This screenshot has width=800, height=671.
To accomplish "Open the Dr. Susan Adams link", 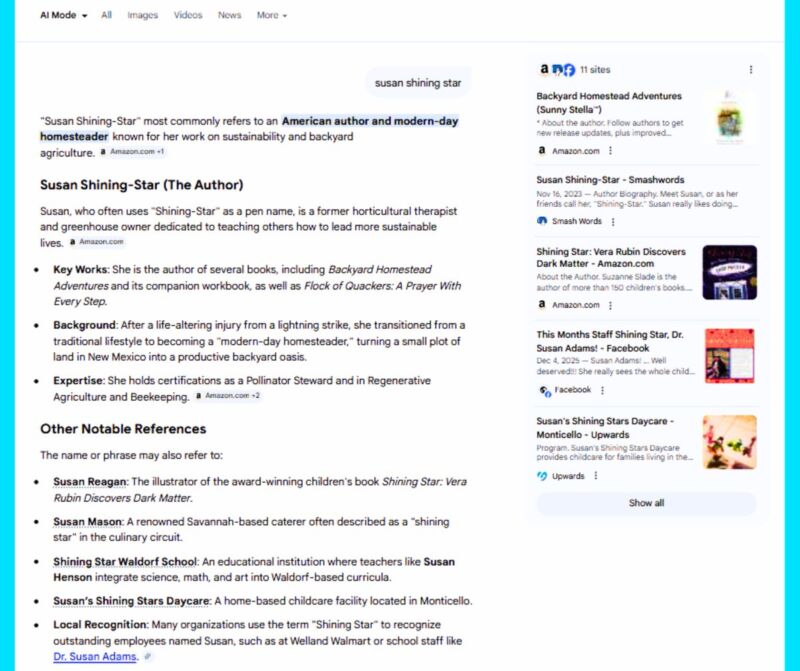I will pos(95,657).
